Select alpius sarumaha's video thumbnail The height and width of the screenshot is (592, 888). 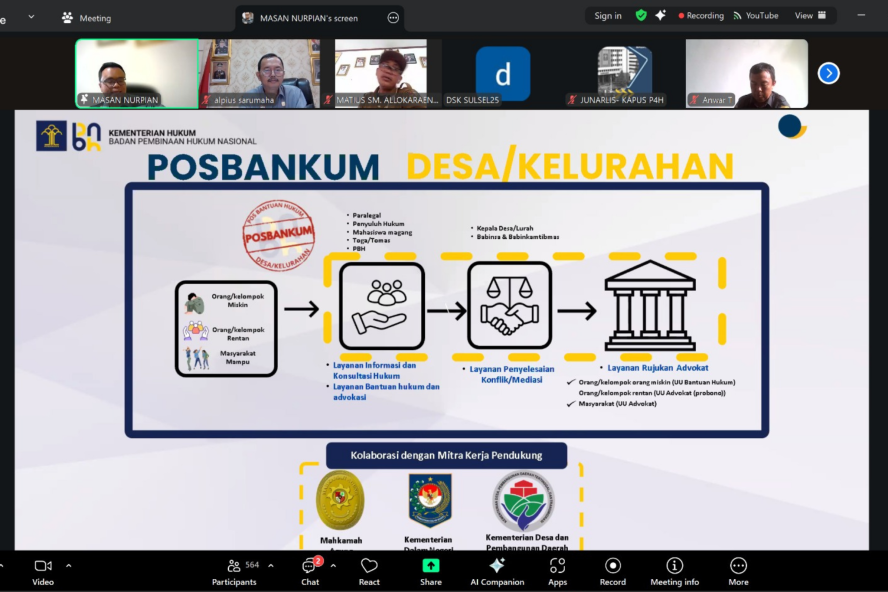260,73
